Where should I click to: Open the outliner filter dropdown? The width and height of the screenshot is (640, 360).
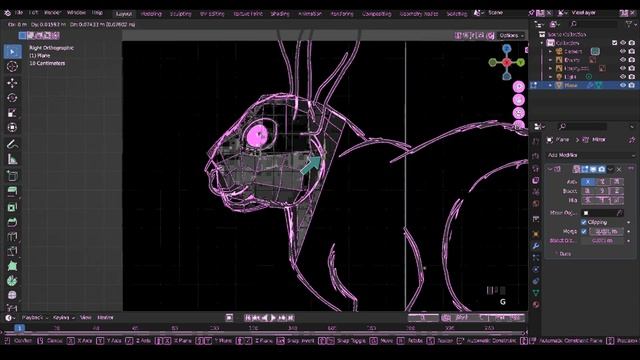[630, 24]
